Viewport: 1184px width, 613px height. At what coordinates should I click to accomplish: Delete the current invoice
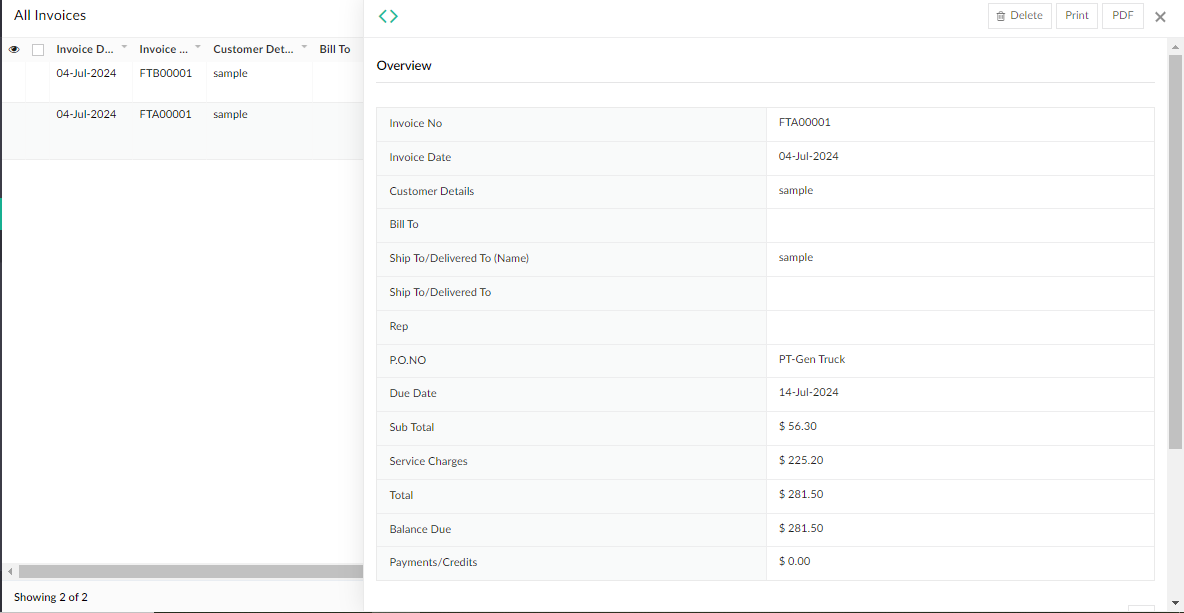(x=1019, y=16)
